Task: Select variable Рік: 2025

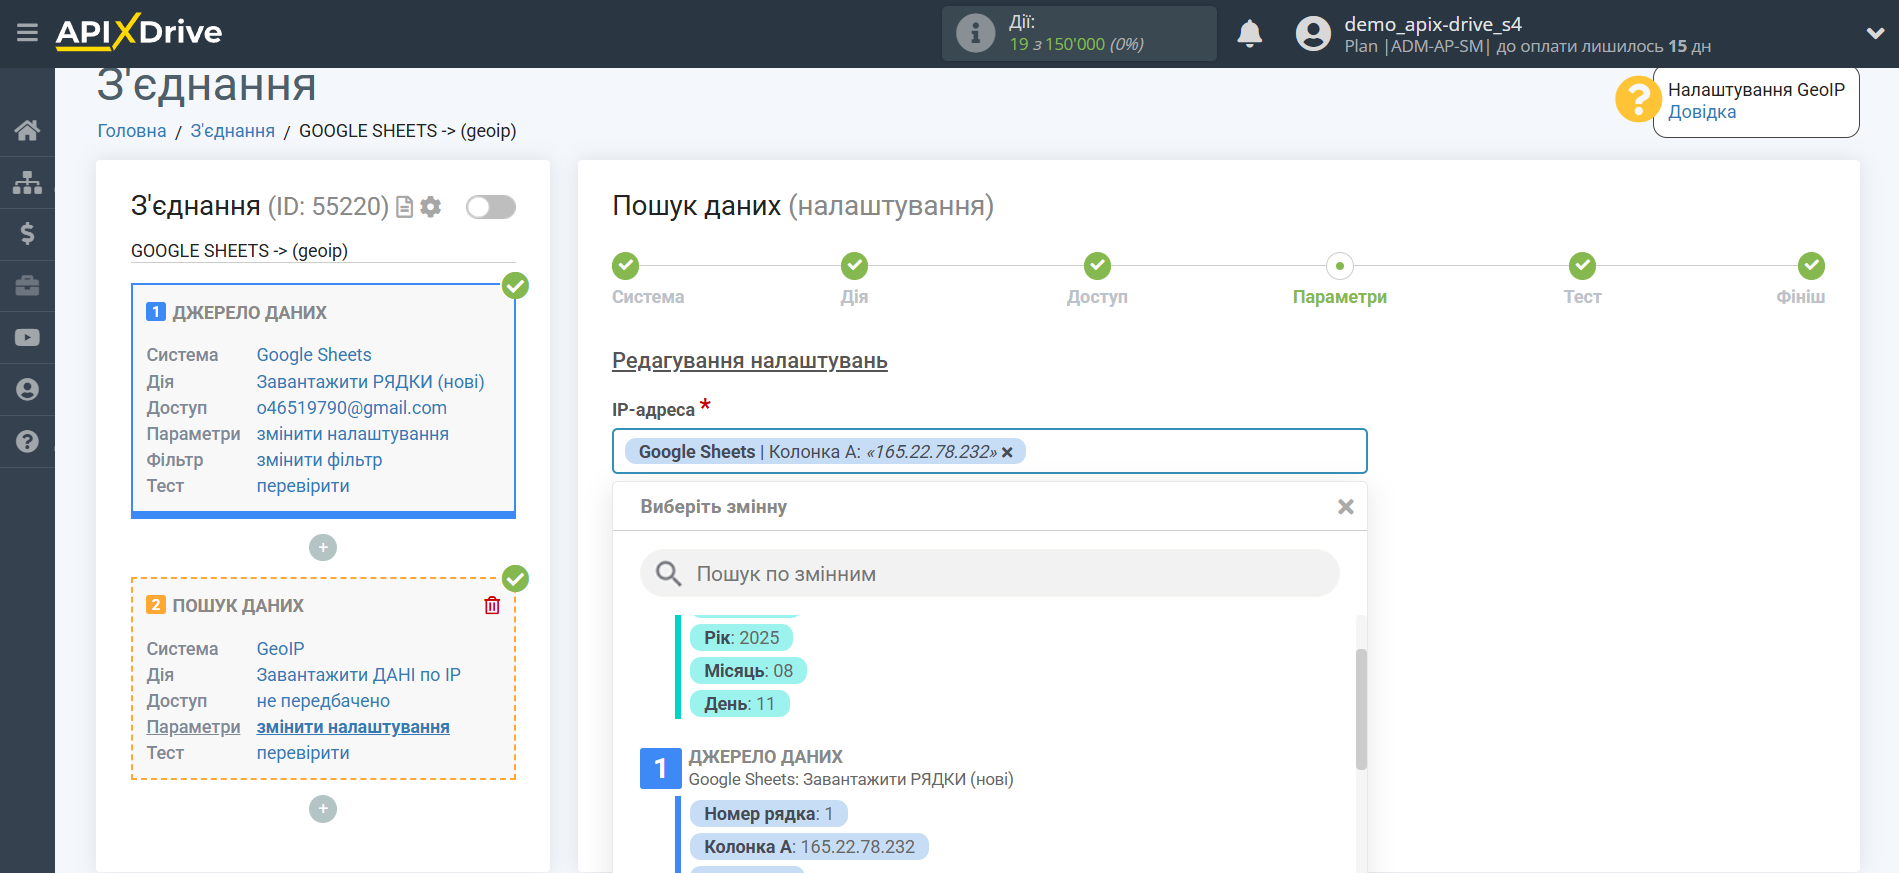Action: [741, 638]
